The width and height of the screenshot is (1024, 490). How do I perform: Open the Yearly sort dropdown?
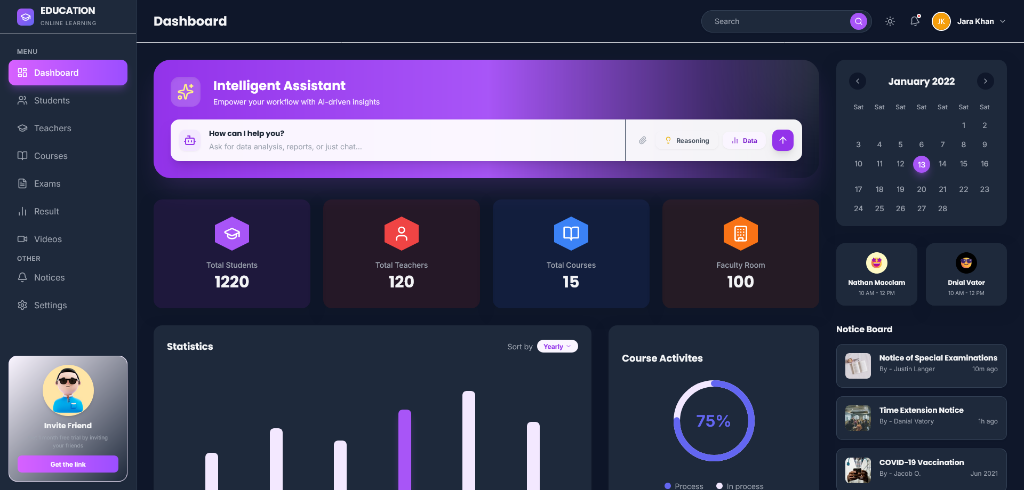click(557, 346)
